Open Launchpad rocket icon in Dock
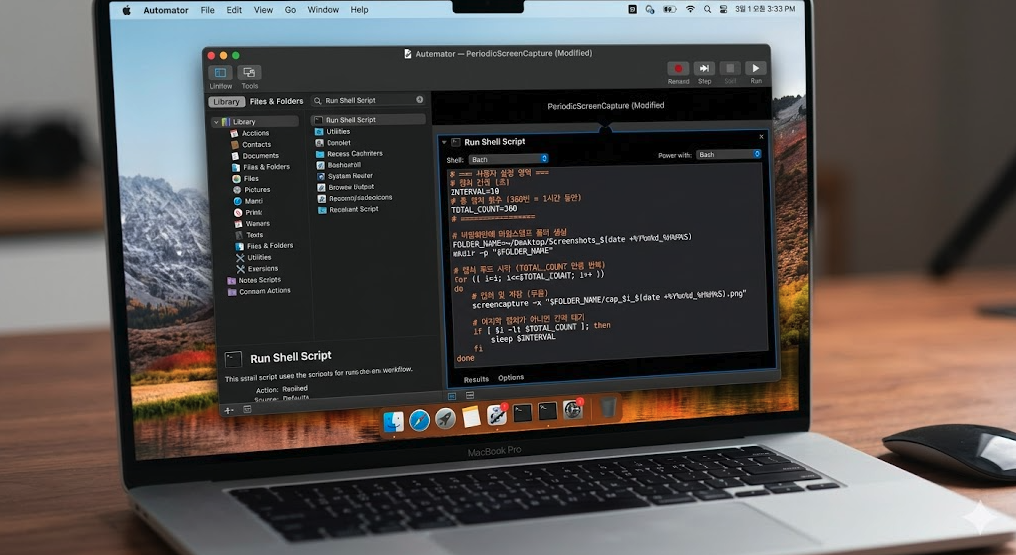The height and width of the screenshot is (555, 1016). pos(445,419)
